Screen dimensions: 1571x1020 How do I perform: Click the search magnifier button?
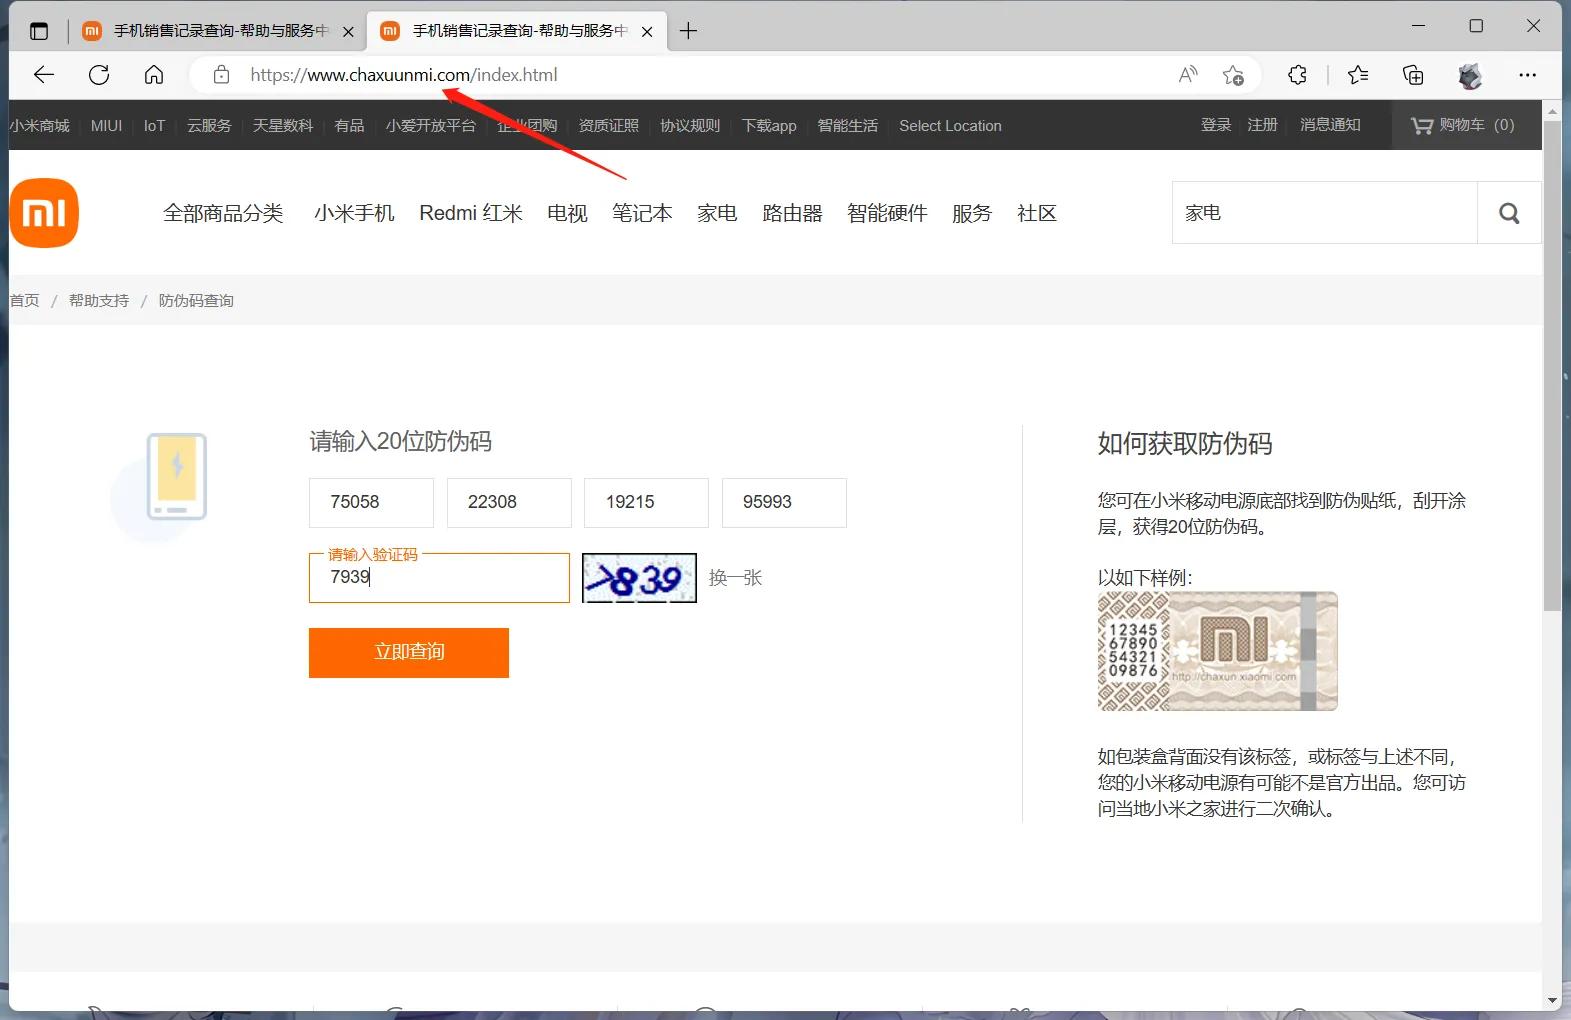tap(1509, 213)
